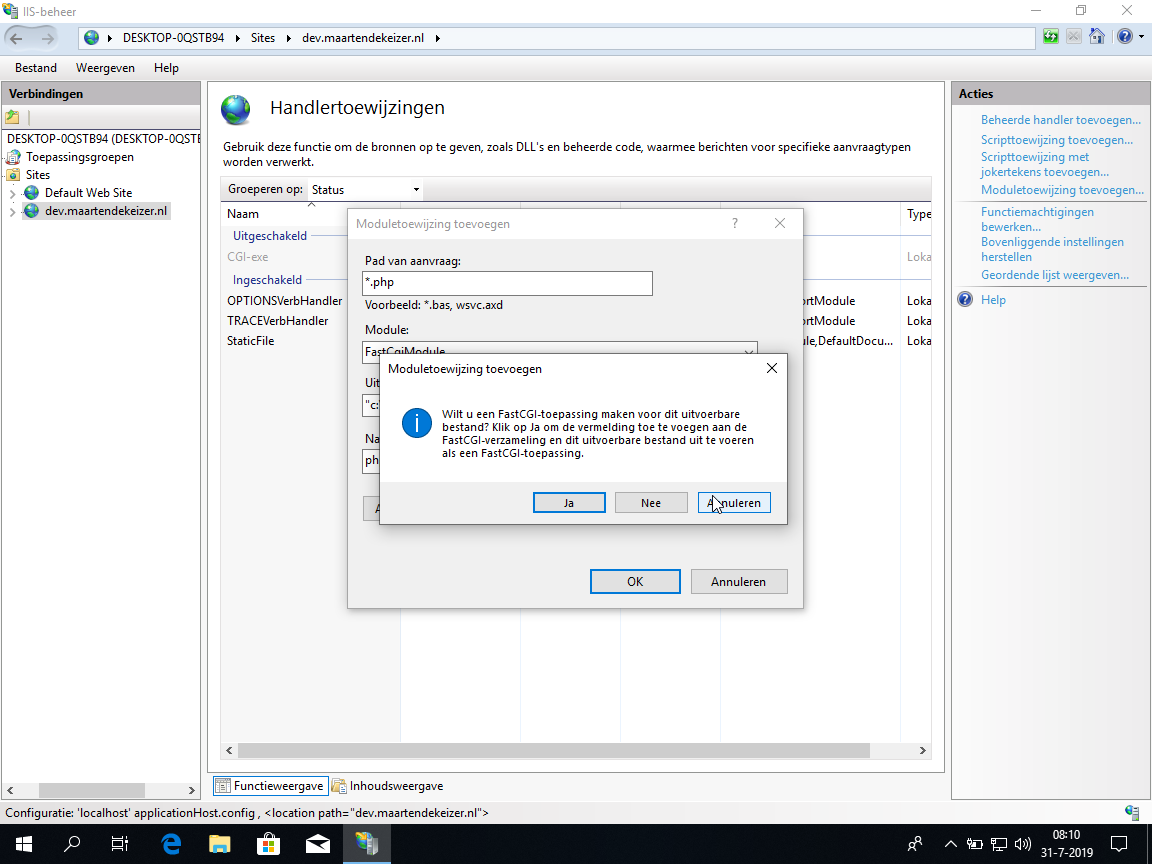Click Functiemachtigingen bewerken link

tap(1037, 219)
